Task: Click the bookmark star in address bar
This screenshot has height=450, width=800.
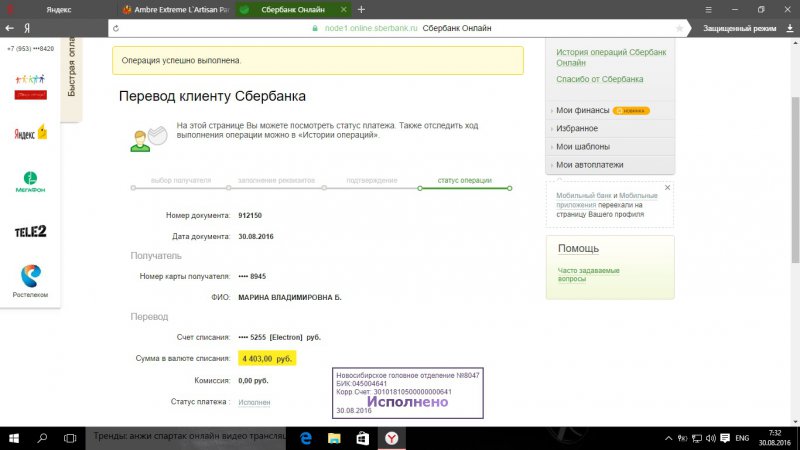Action: coord(679,28)
